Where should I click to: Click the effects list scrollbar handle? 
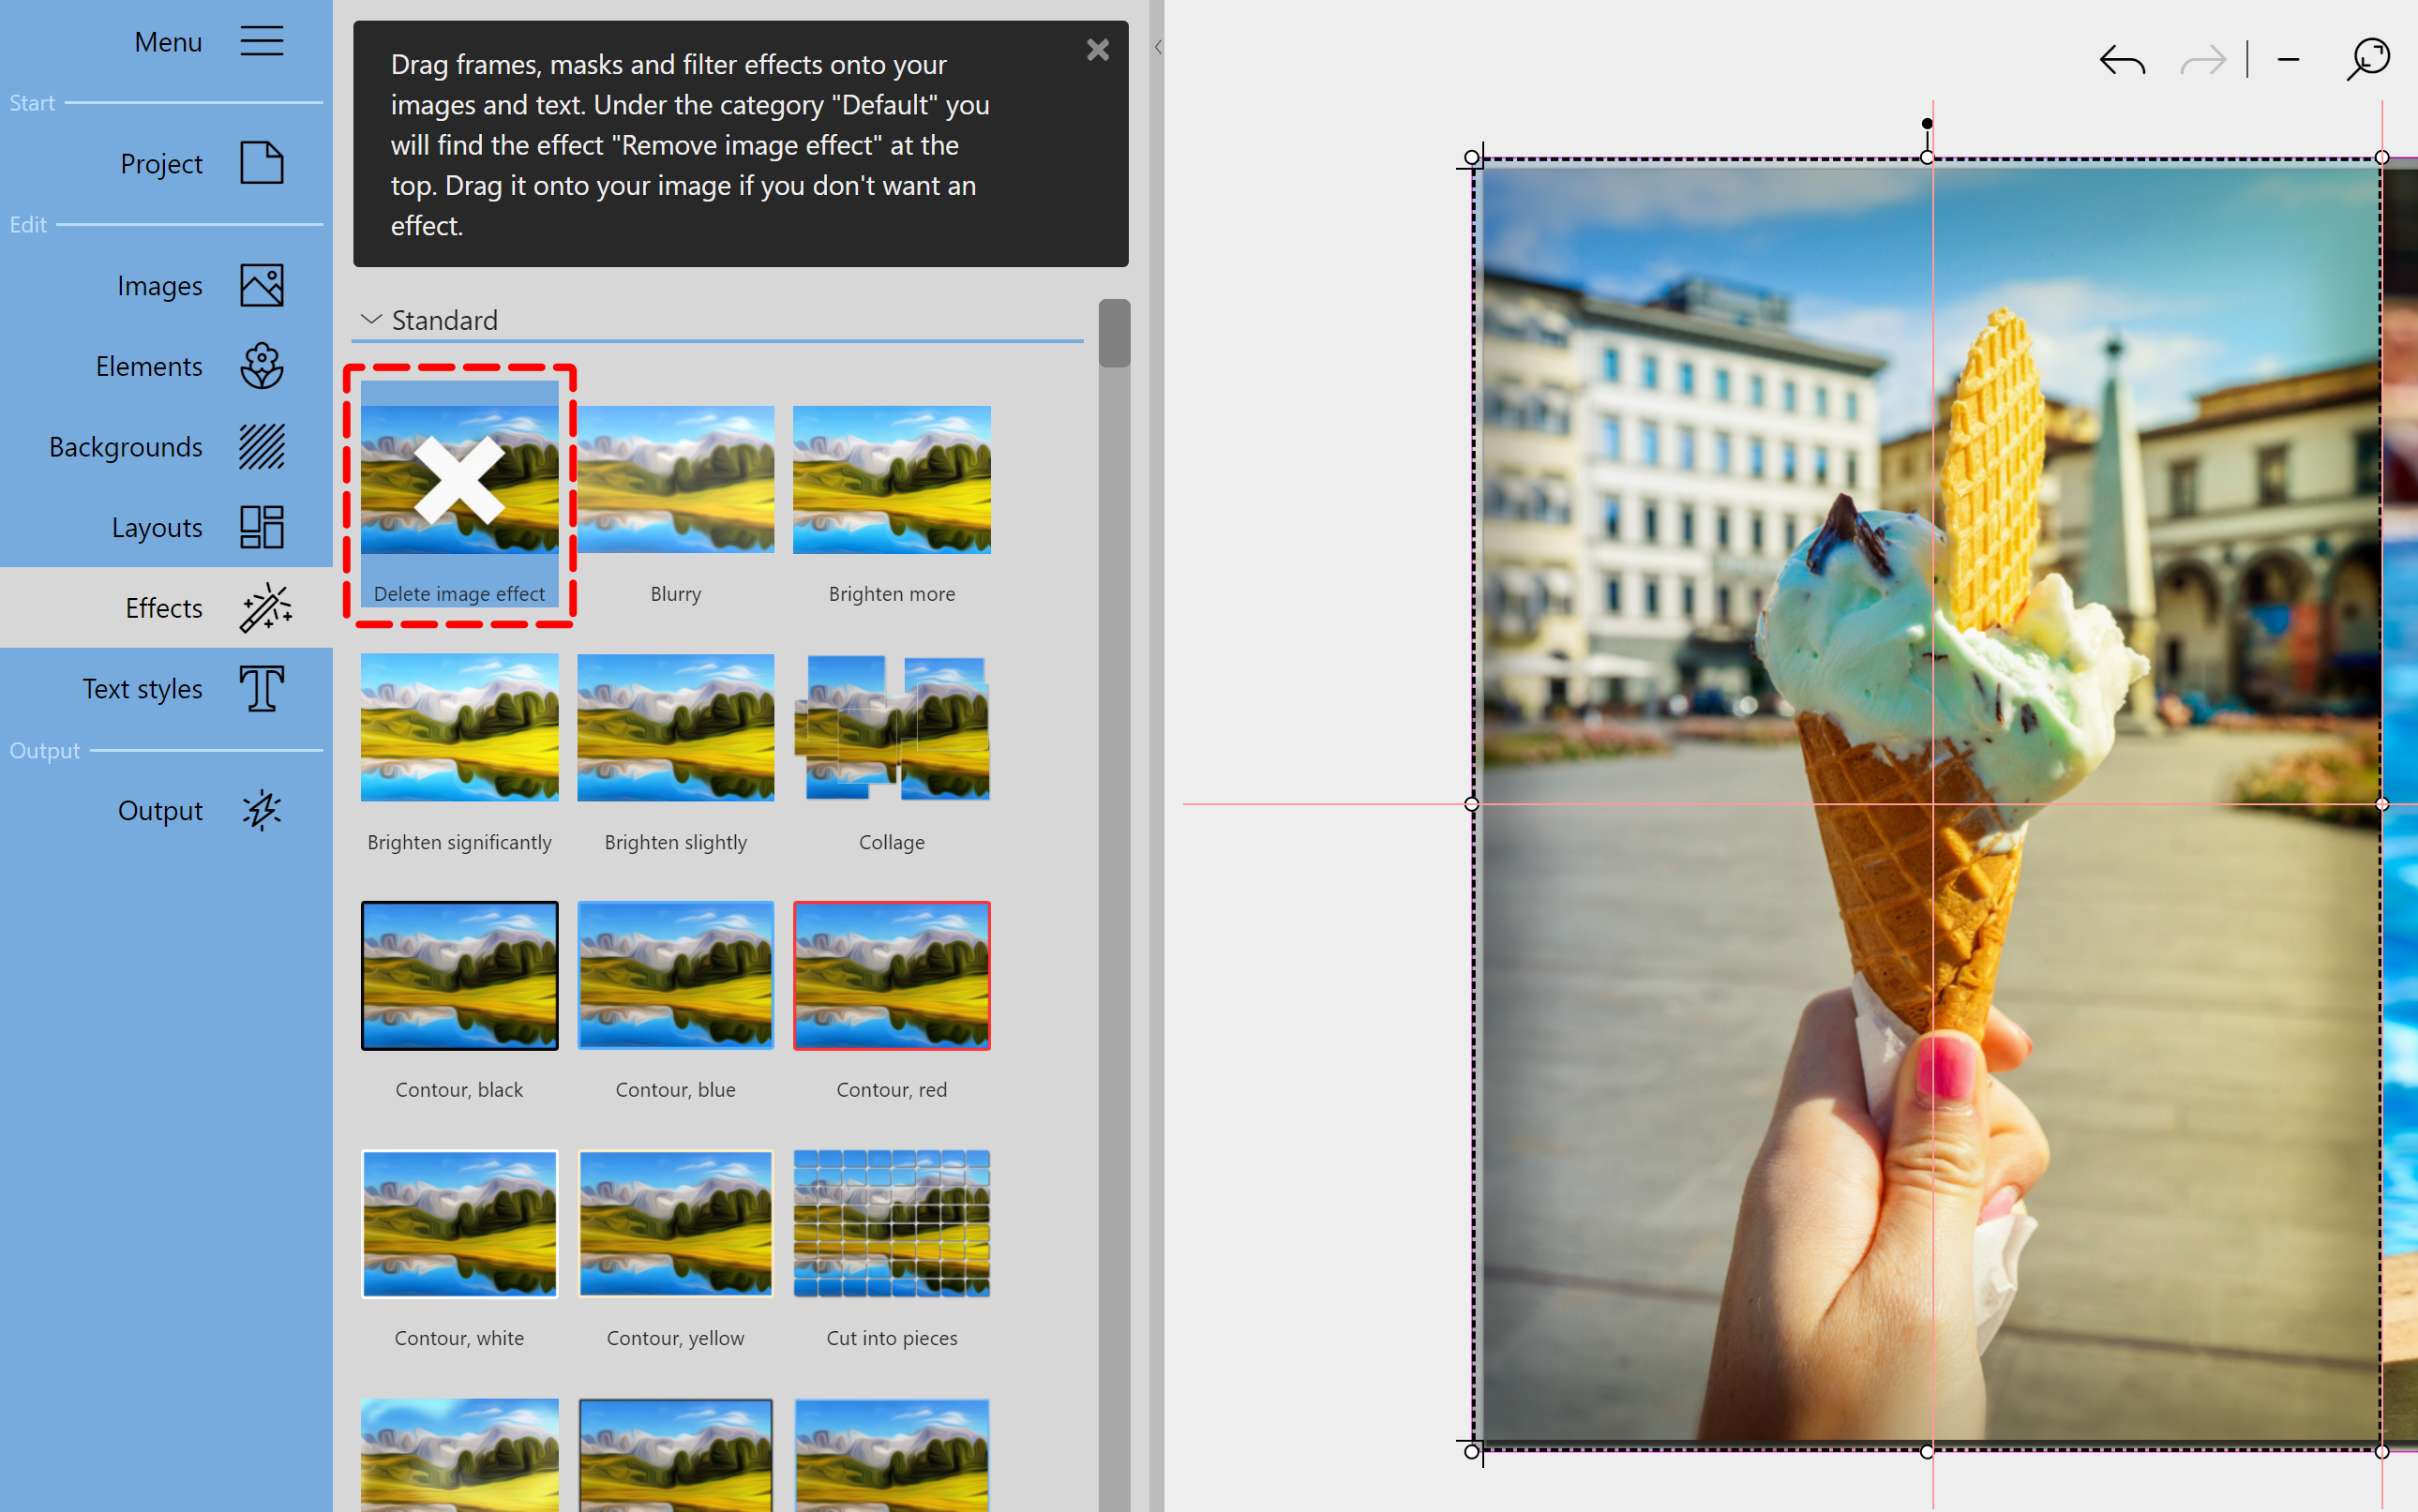coord(1113,333)
